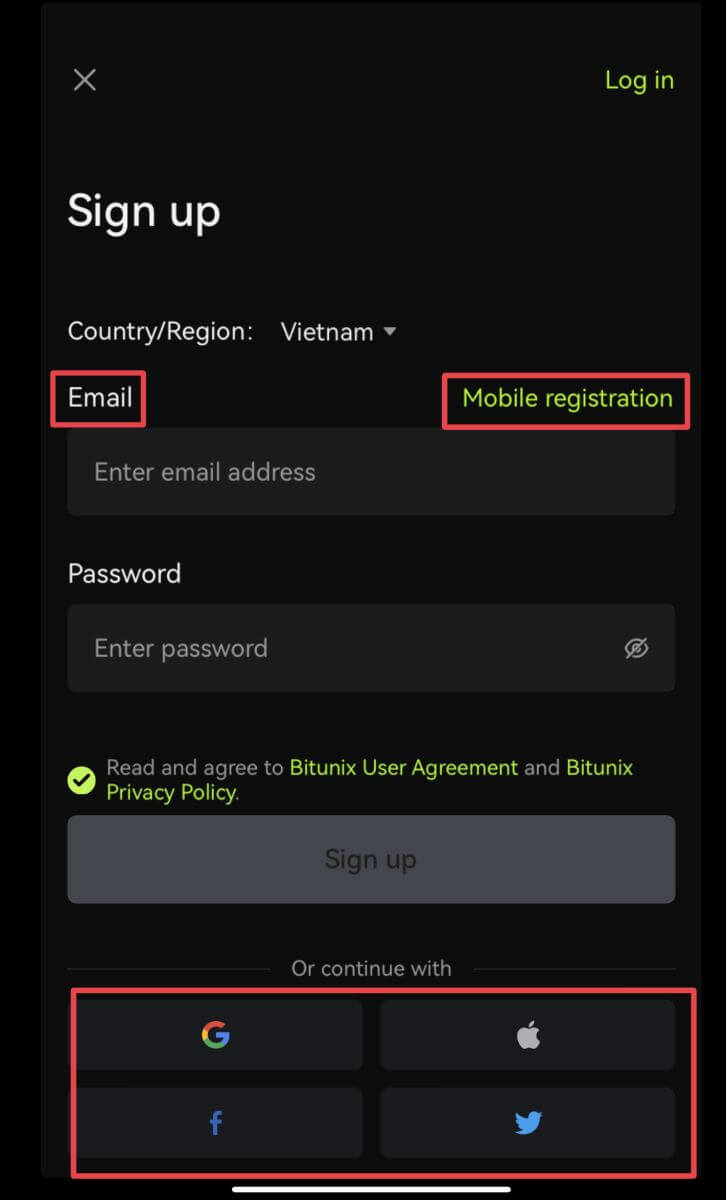Viewport: 726px width, 1200px height.
Task: Sign up using the Apple icon
Action: pos(527,1035)
